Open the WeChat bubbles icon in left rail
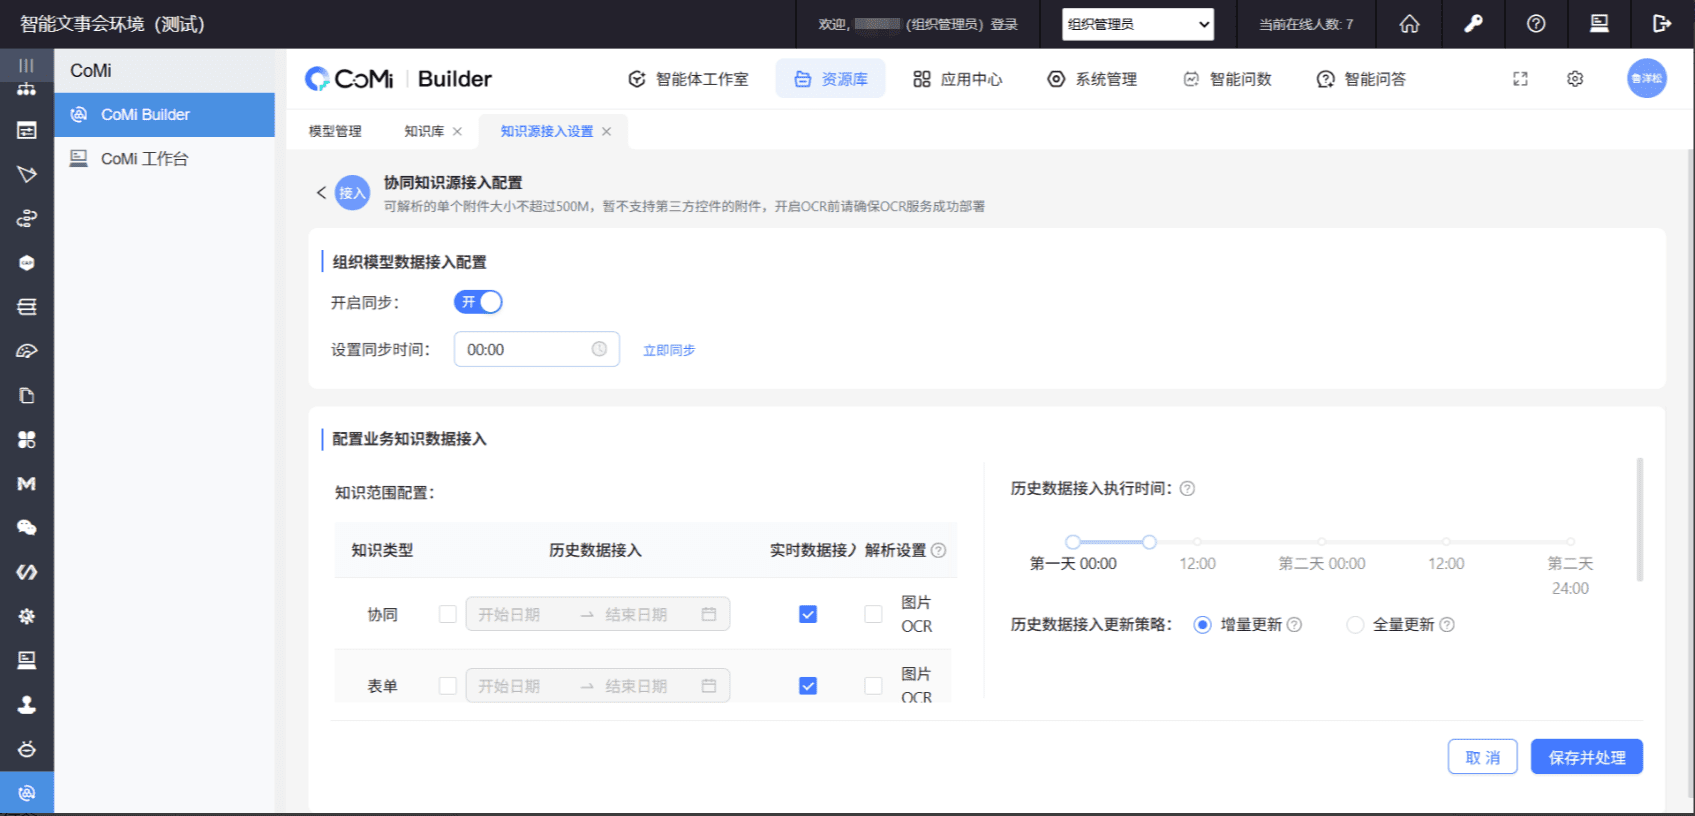 click(x=27, y=528)
